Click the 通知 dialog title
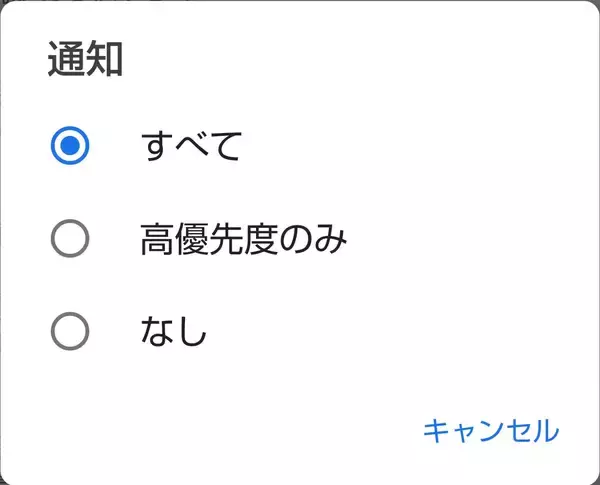The height and width of the screenshot is (485, 600). coord(85,61)
